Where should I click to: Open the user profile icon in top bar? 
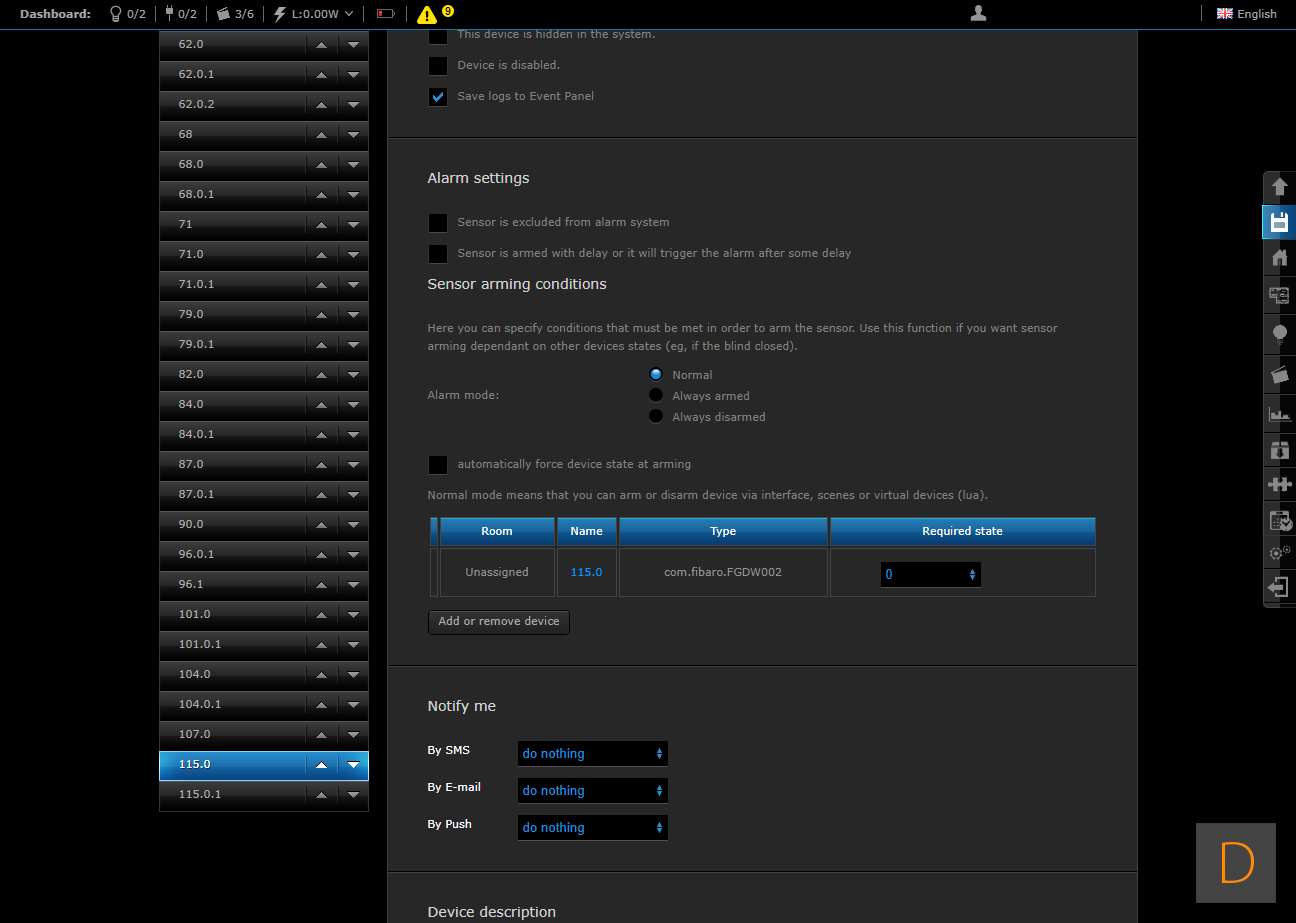coord(978,13)
